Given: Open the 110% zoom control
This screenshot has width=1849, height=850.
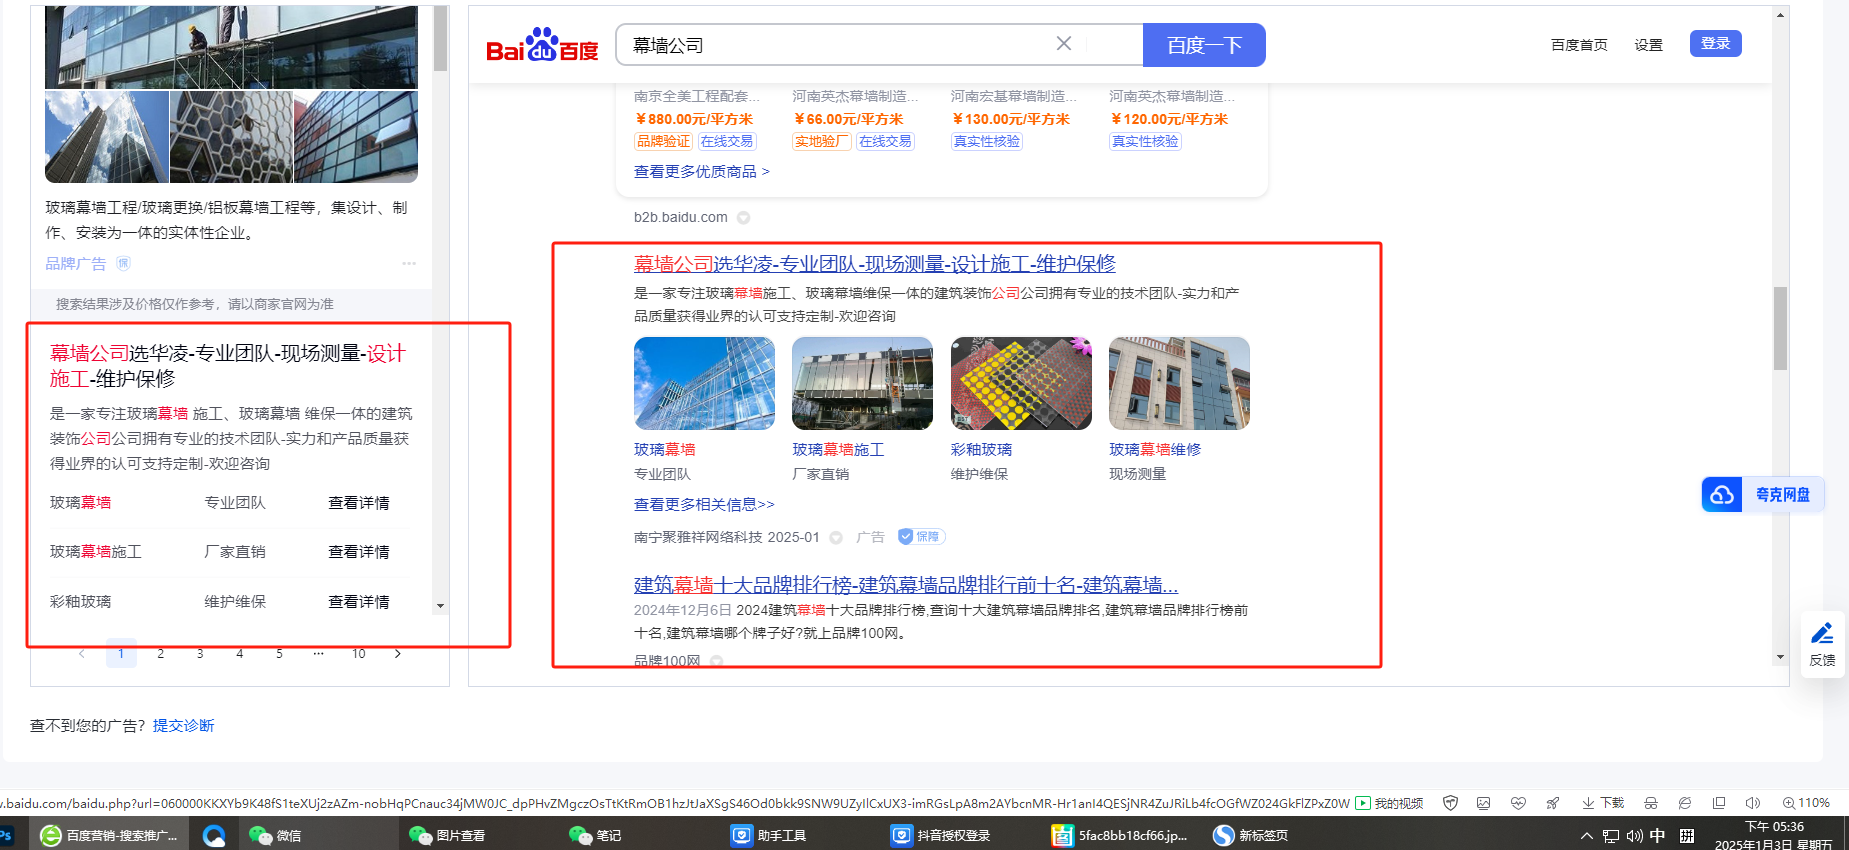Looking at the screenshot, I should pyautogui.click(x=1806, y=803).
